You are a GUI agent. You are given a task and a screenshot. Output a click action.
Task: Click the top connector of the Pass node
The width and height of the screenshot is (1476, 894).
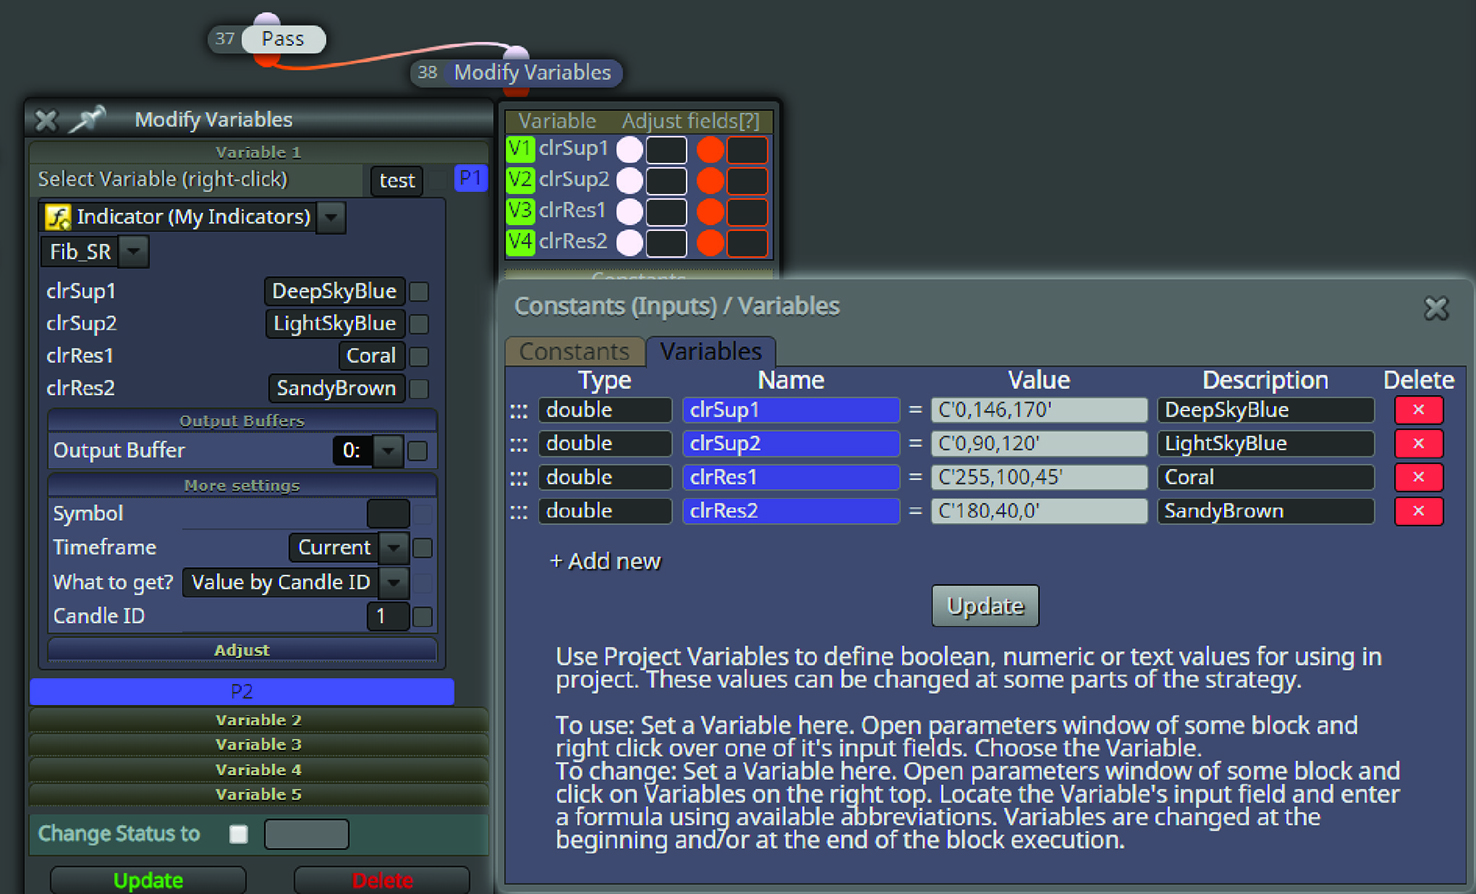point(267,20)
